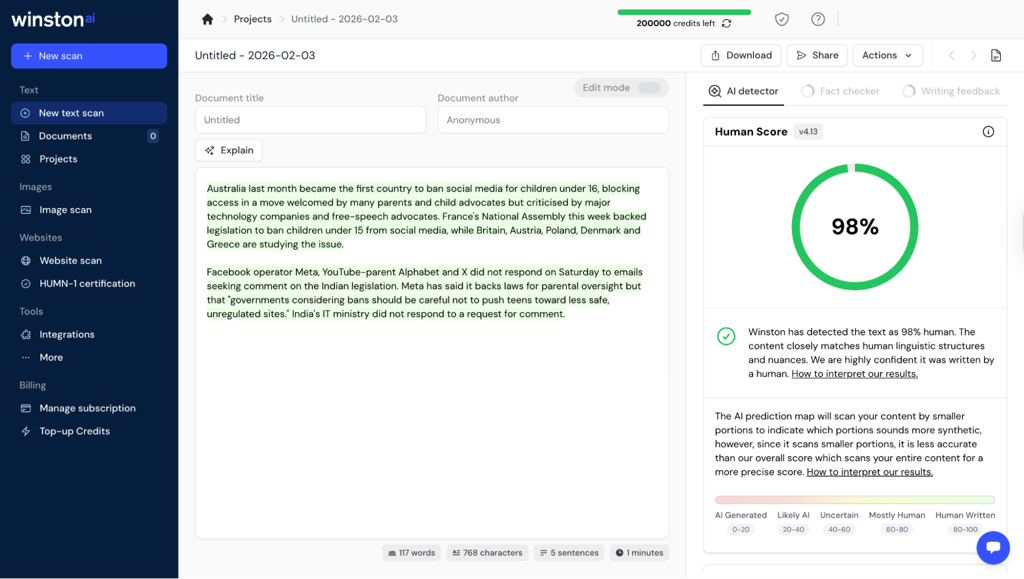1024x579 pixels.
Task: Open the Human Score info icon
Action: pos(988,132)
